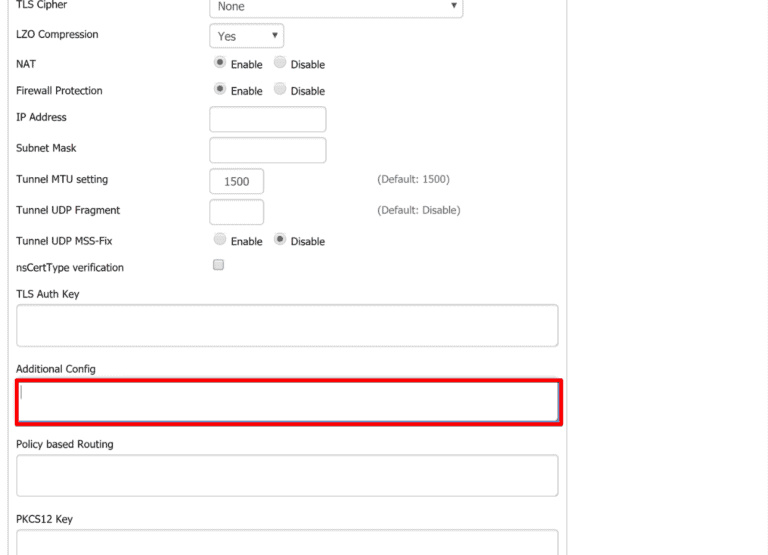
Task: Disable NAT radio option
Action: [280, 64]
